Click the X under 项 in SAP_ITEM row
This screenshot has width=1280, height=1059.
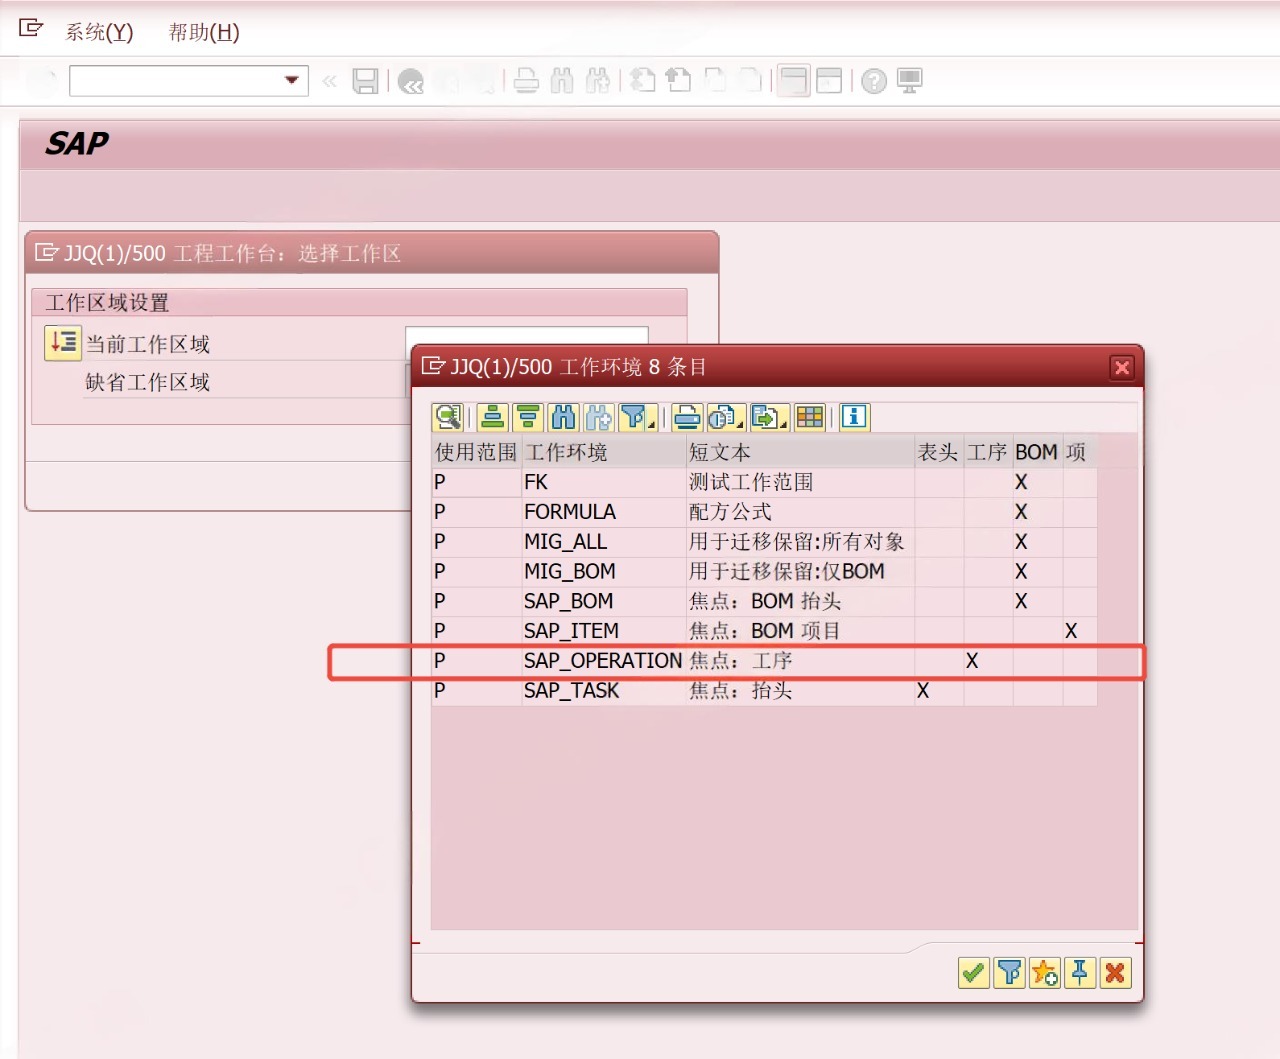click(x=1071, y=631)
